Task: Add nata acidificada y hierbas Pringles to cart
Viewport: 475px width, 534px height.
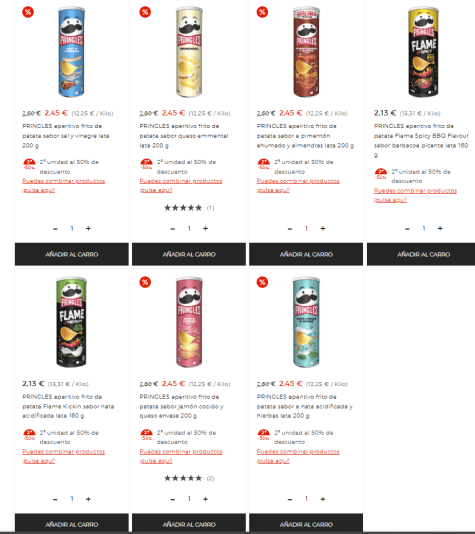Action: (306, 524)
